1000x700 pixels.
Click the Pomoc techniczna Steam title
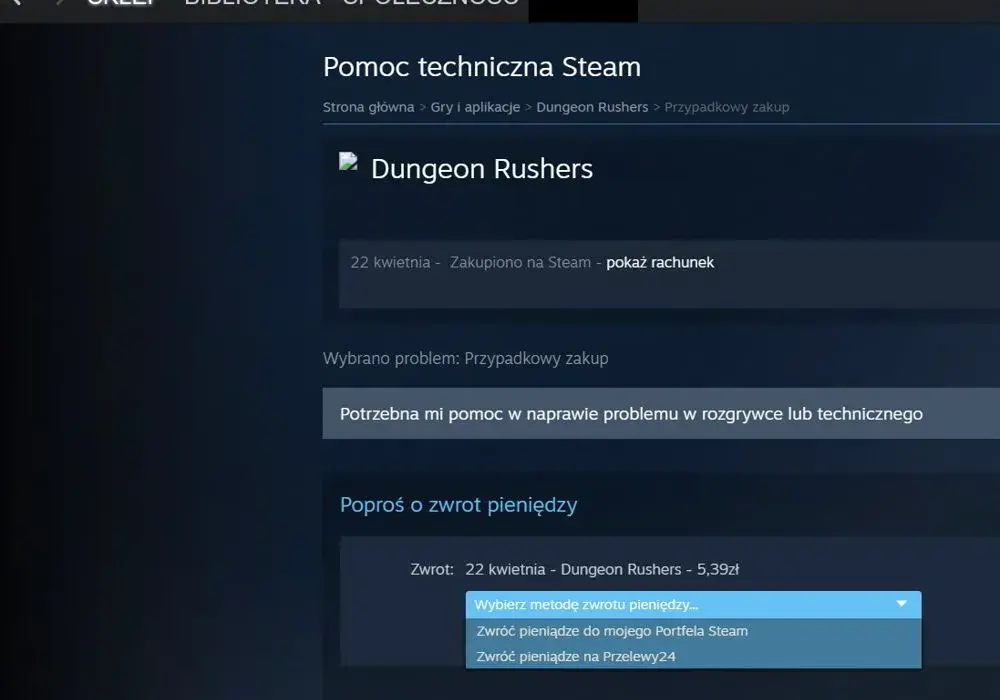(482, 67)
